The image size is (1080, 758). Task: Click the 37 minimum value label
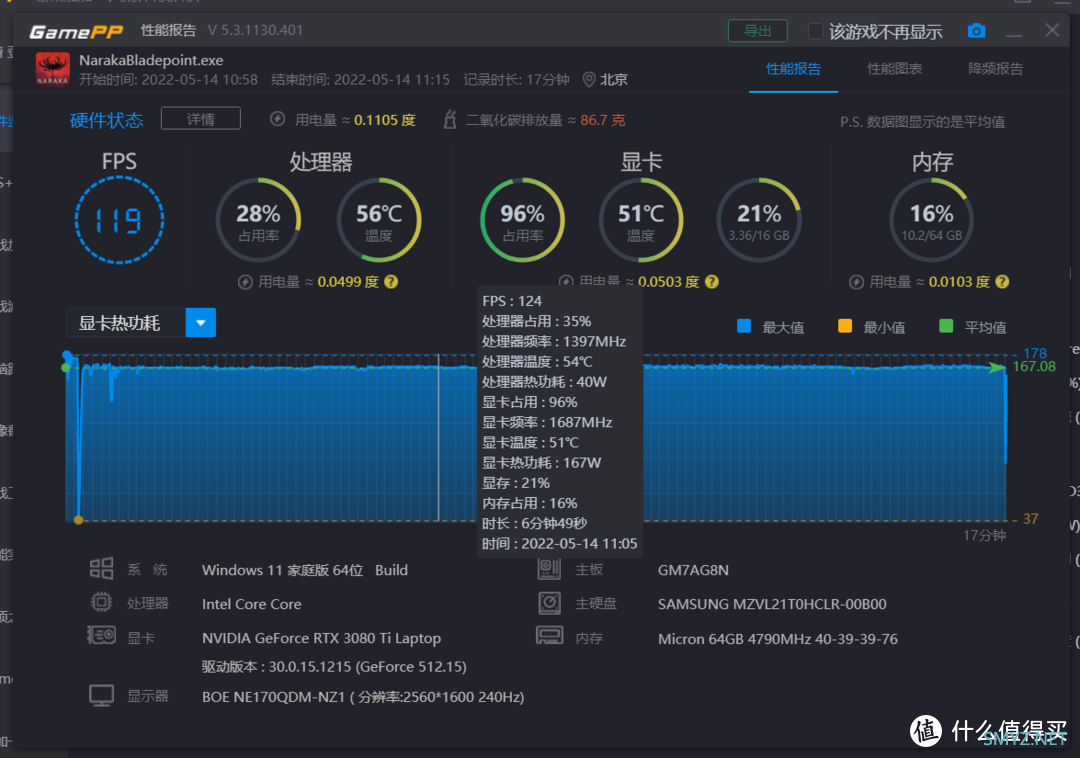pos(1030,518)
